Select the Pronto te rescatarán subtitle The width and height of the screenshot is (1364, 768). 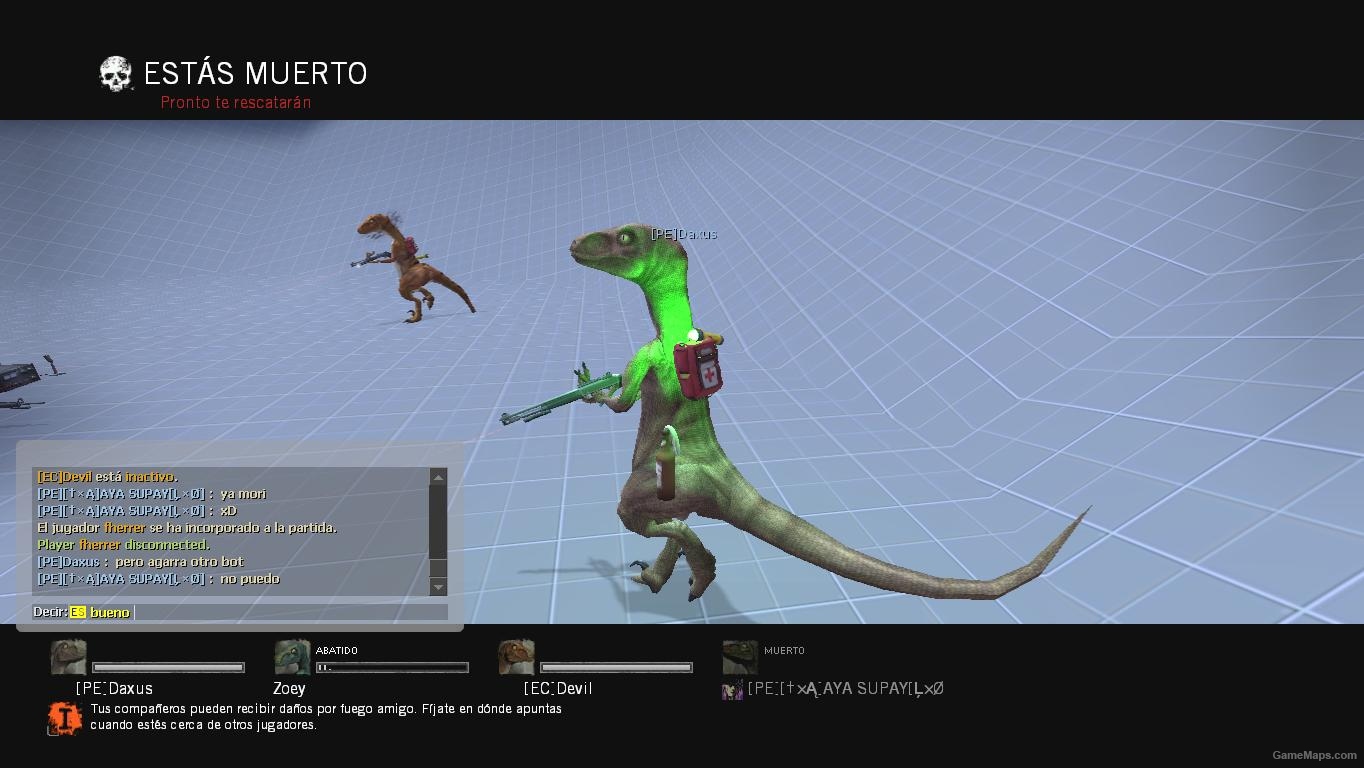[236, 102]
